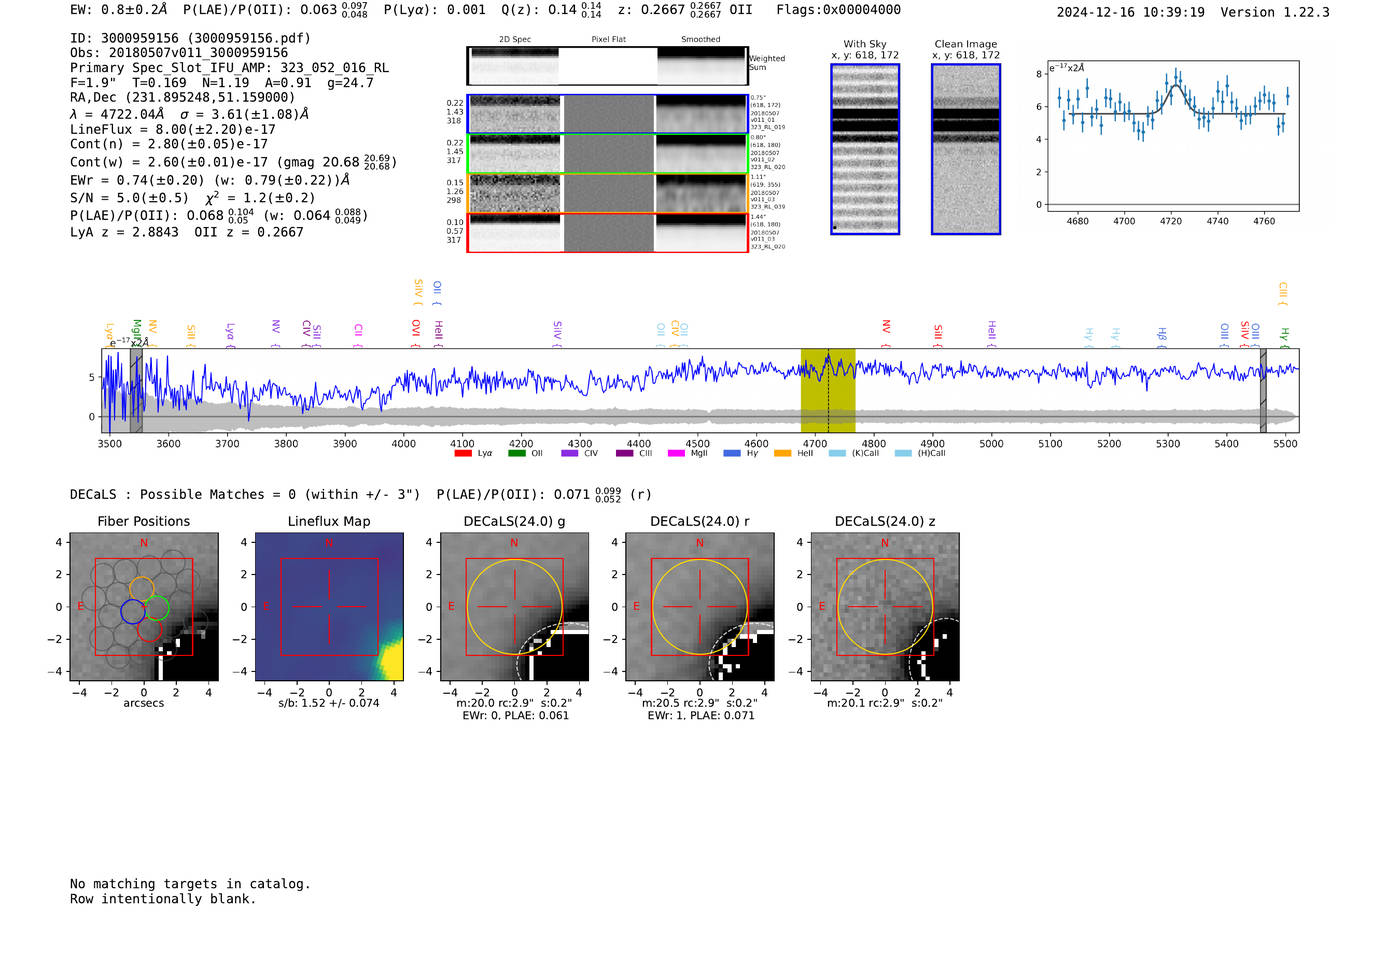This screenshot has width=1400, height=953.
Task: Click the (H)CaII legend swatch
Action: point(903,453)
